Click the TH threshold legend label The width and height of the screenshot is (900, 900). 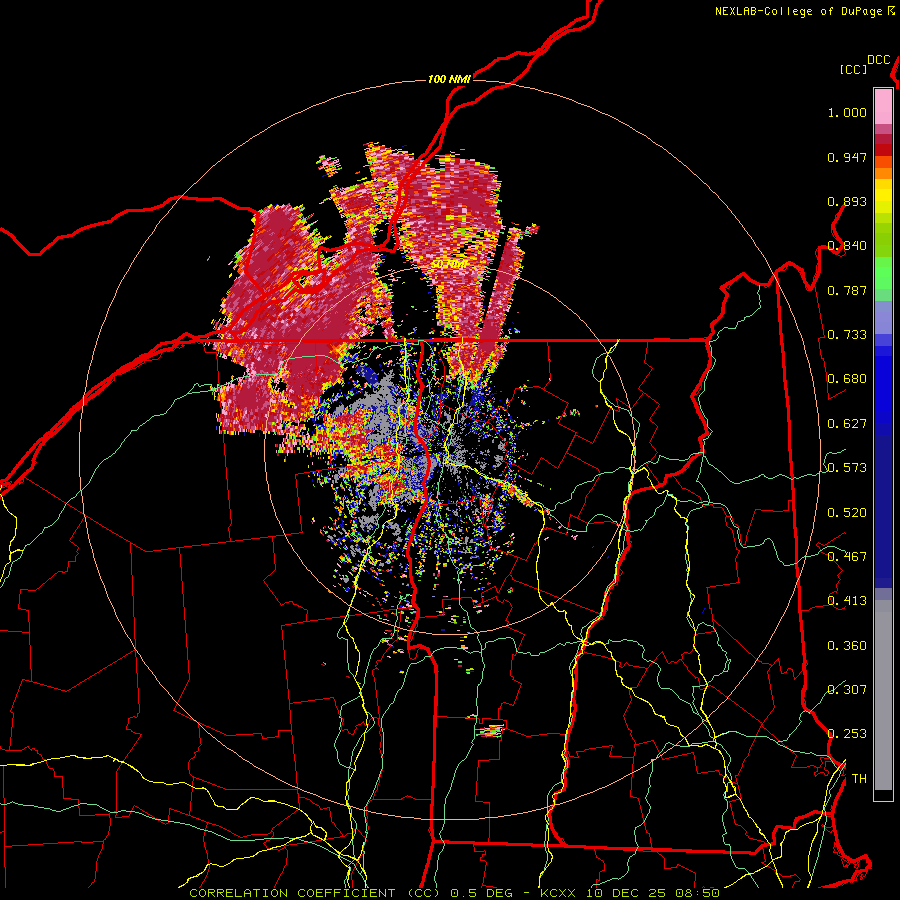point(859,779)
